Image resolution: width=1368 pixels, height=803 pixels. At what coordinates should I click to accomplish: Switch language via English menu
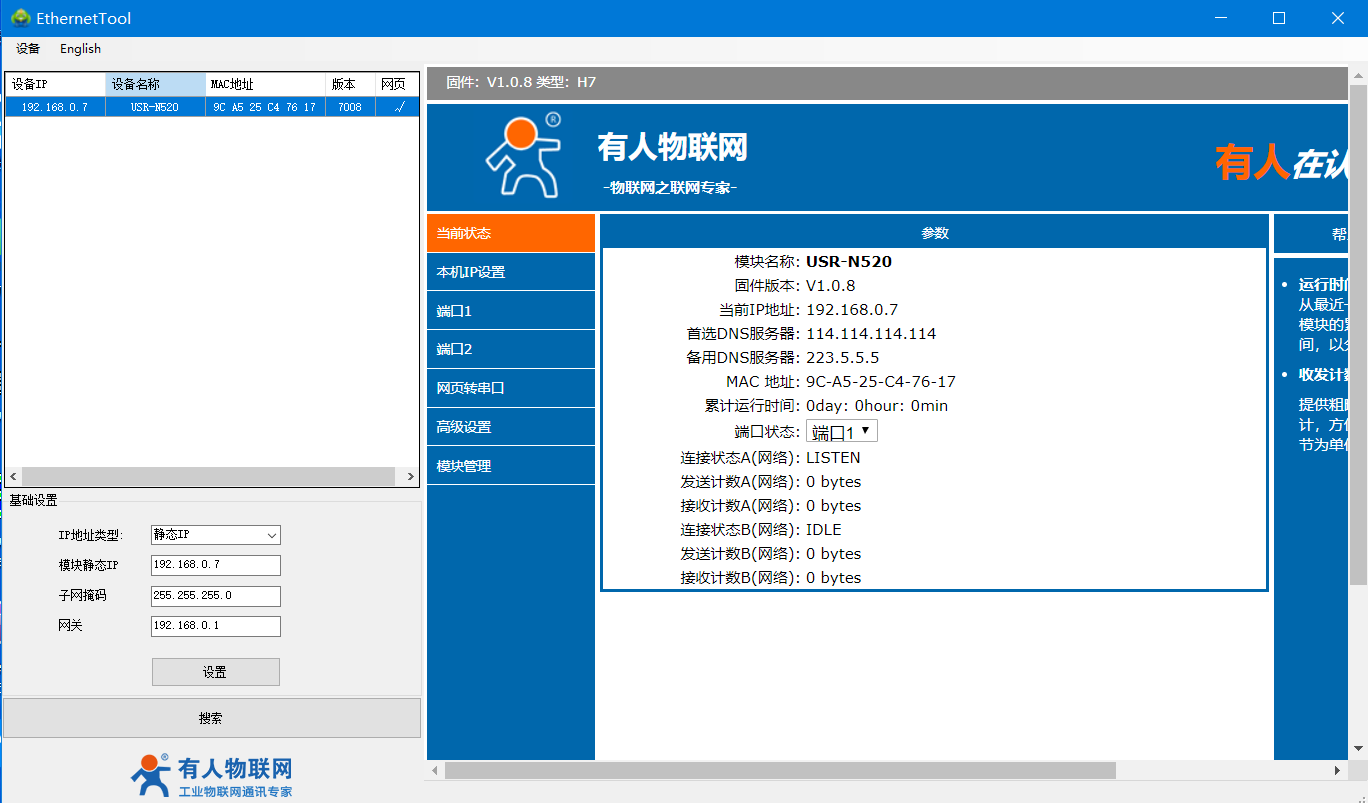[x=80, y=49]
